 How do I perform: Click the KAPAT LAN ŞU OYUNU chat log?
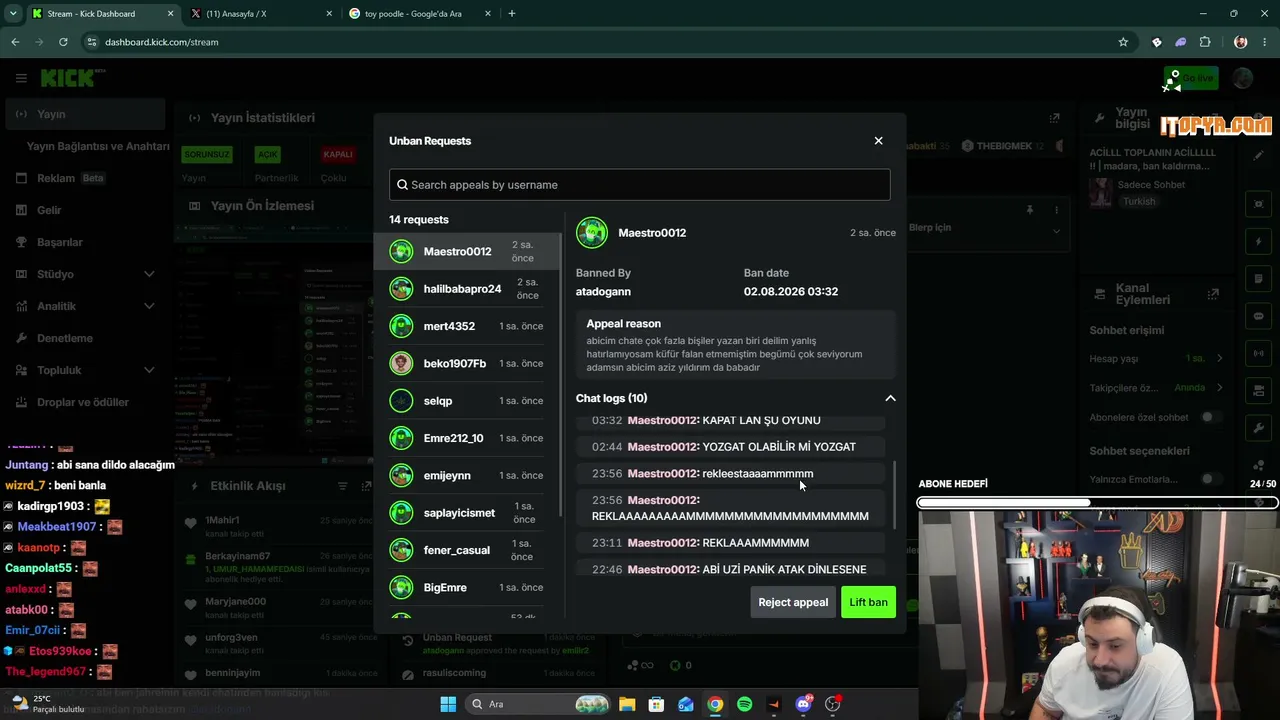[x=730, y=420]
